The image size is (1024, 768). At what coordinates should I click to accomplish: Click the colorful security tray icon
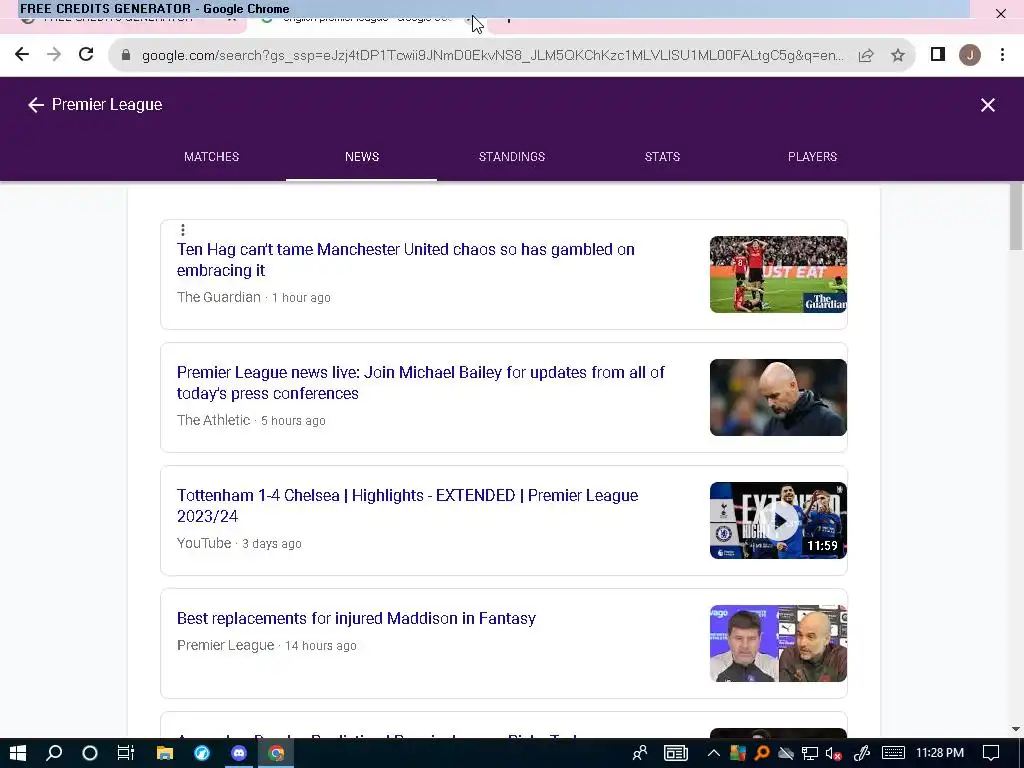[737, 753]
